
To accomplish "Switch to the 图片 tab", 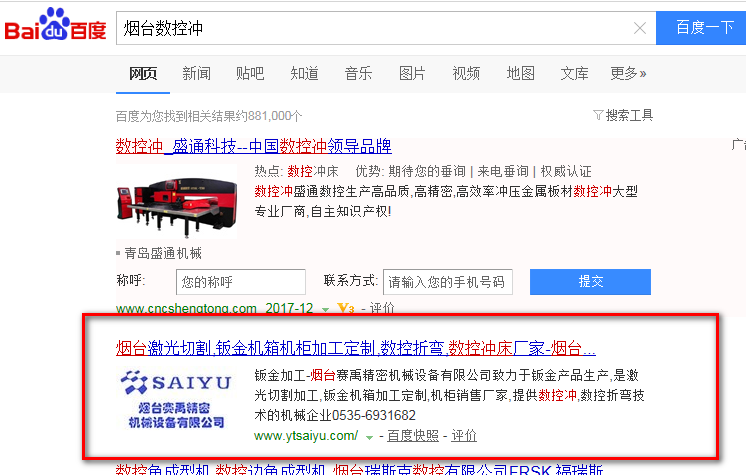I will (412, 73).
